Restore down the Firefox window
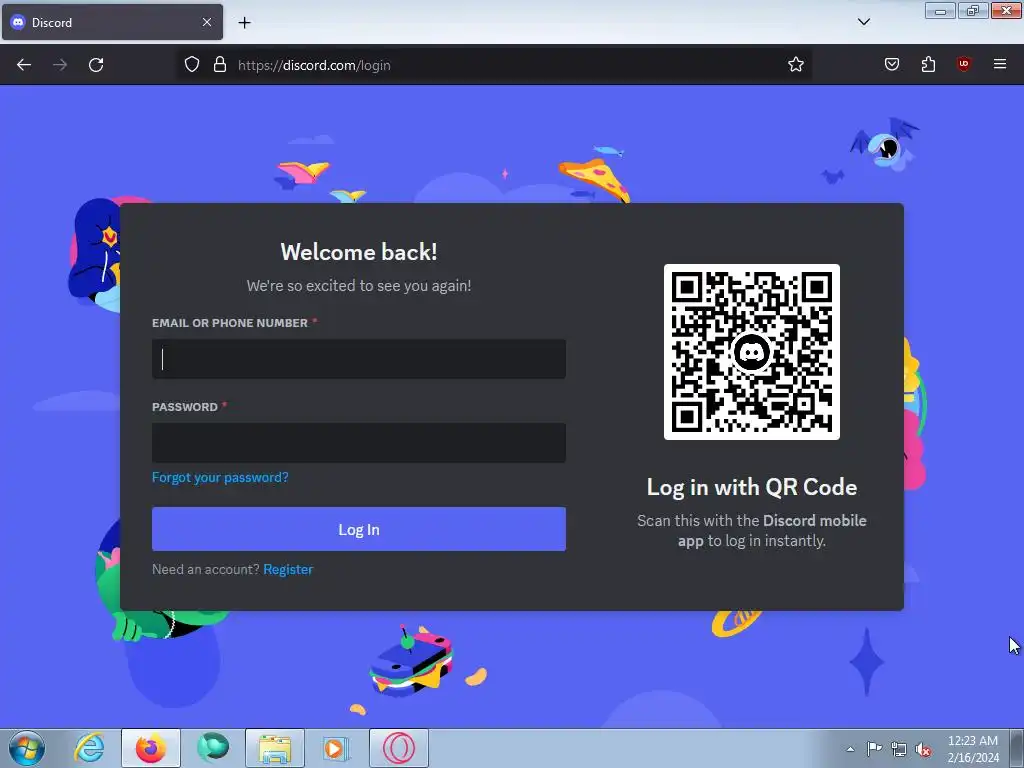The height and width of the screenshot is (768, 1024). 973,10
